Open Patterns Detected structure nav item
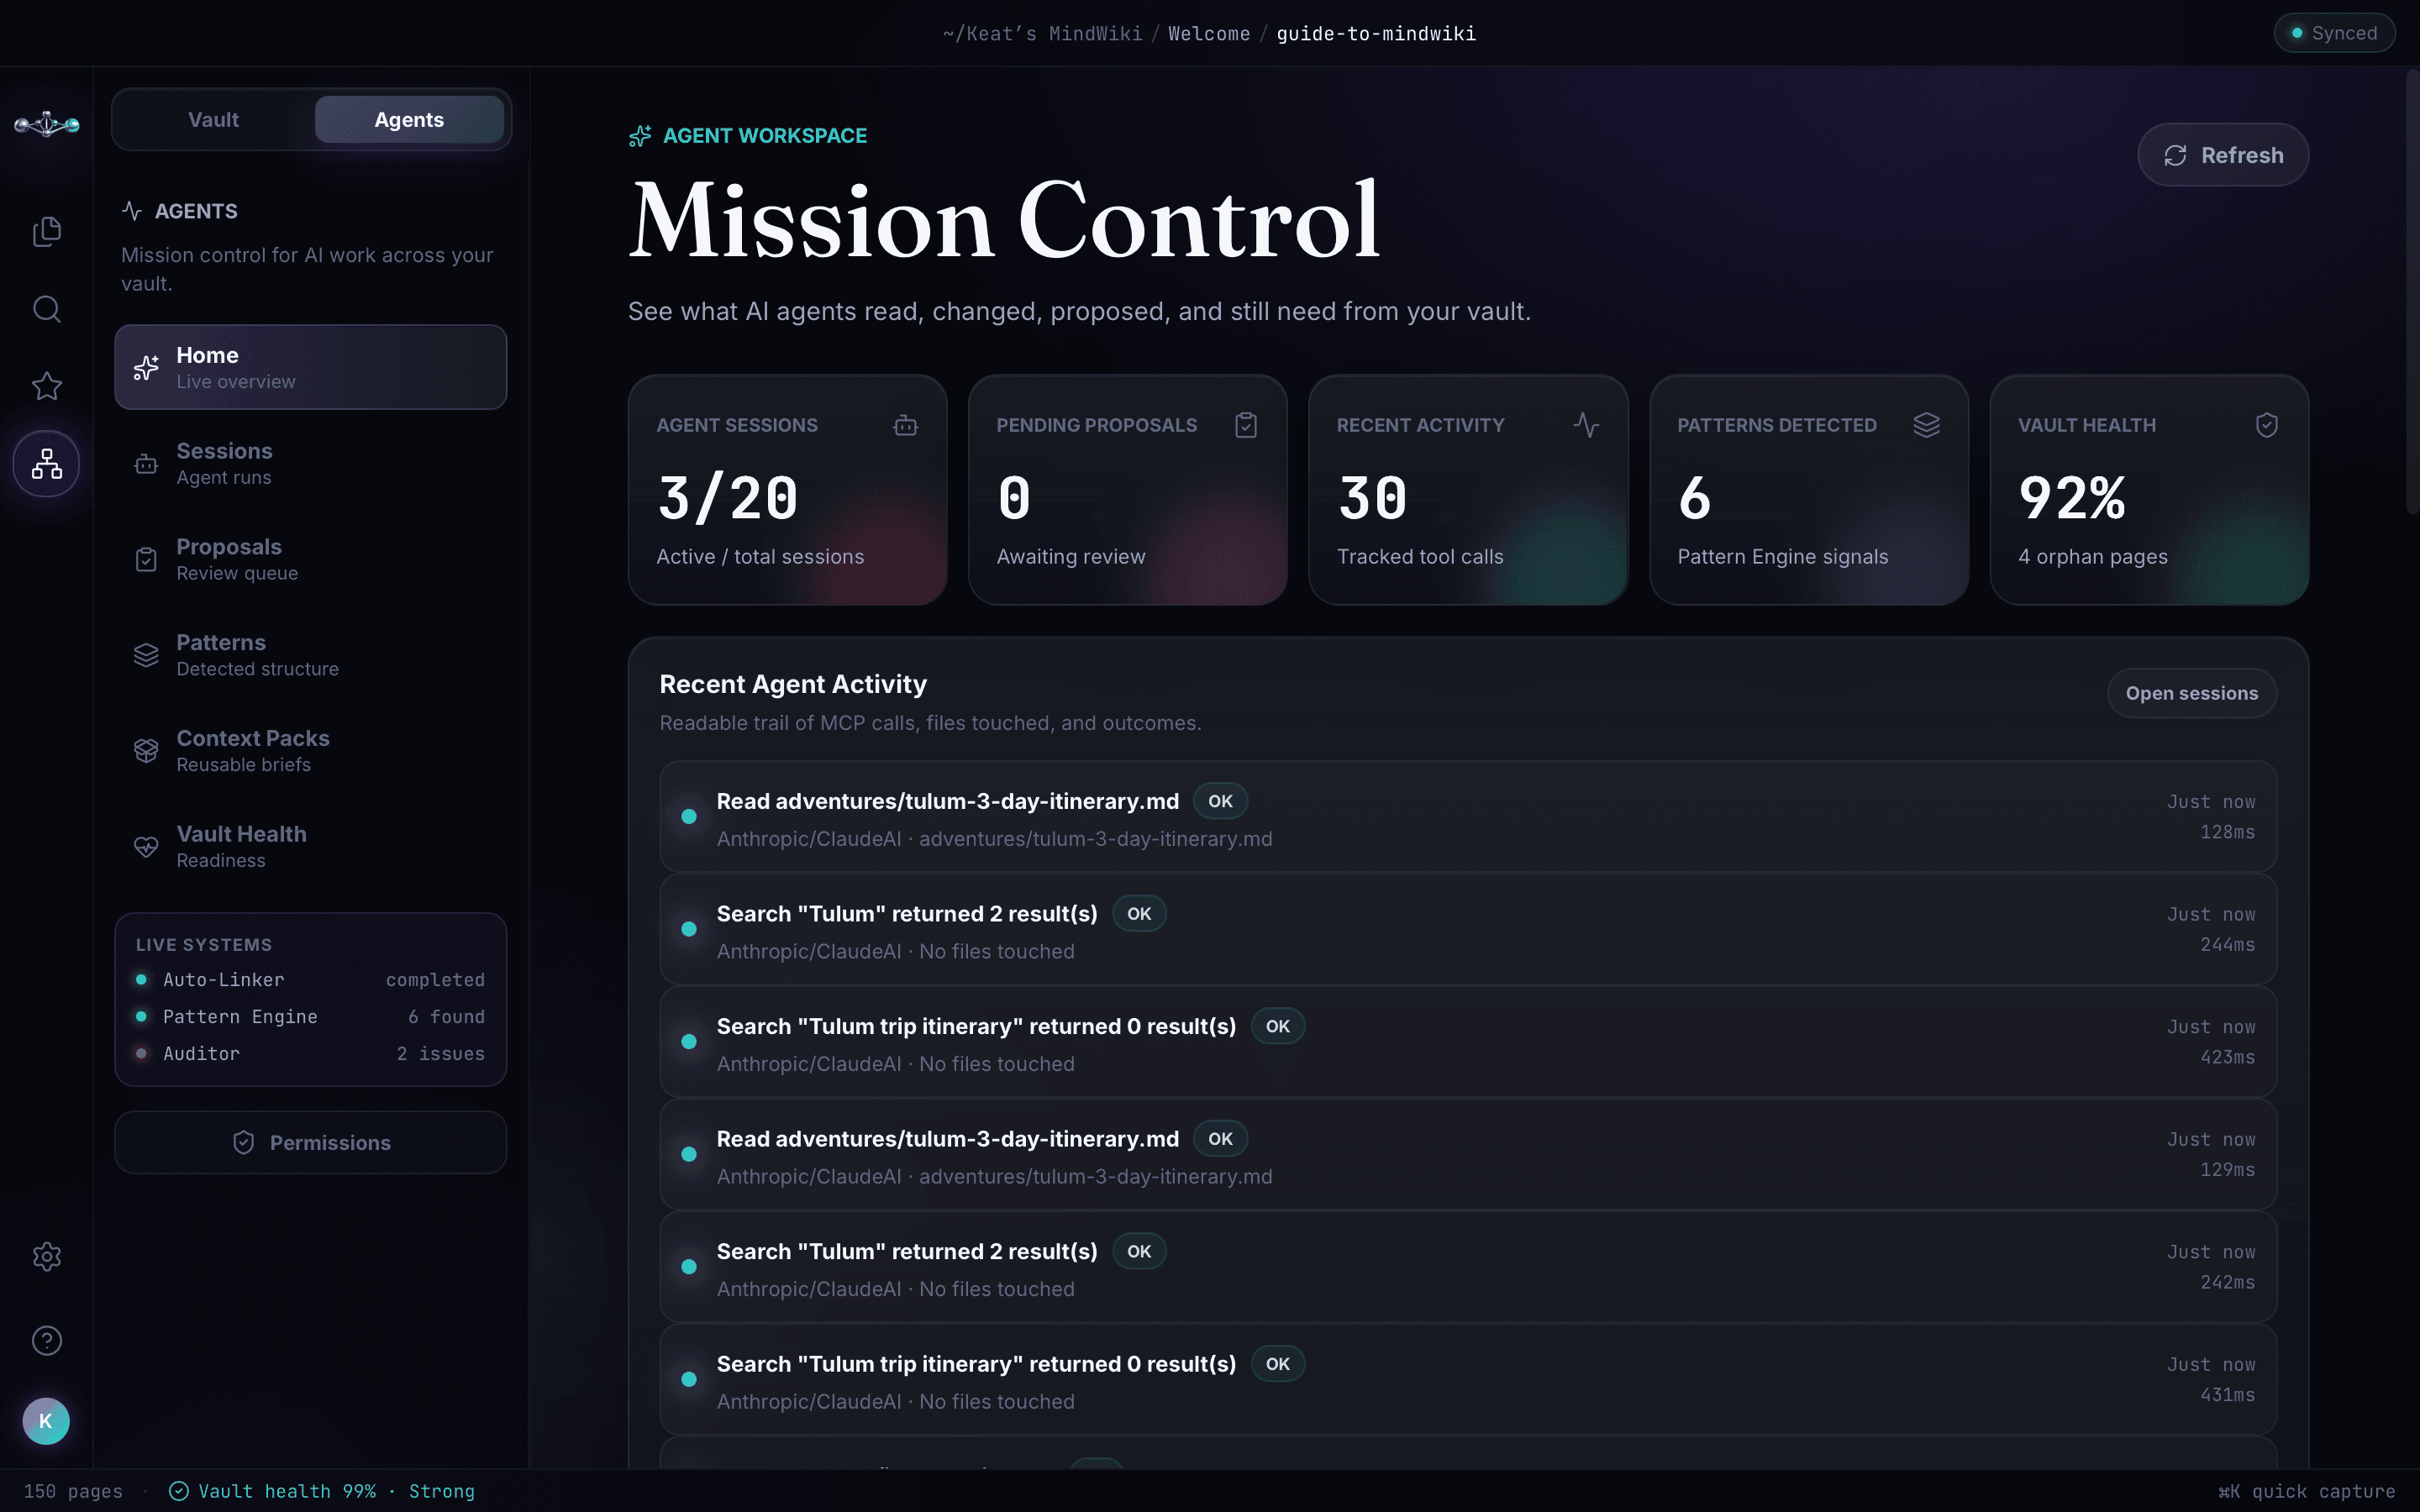2420x1512 pixels. tap(311, 655)
